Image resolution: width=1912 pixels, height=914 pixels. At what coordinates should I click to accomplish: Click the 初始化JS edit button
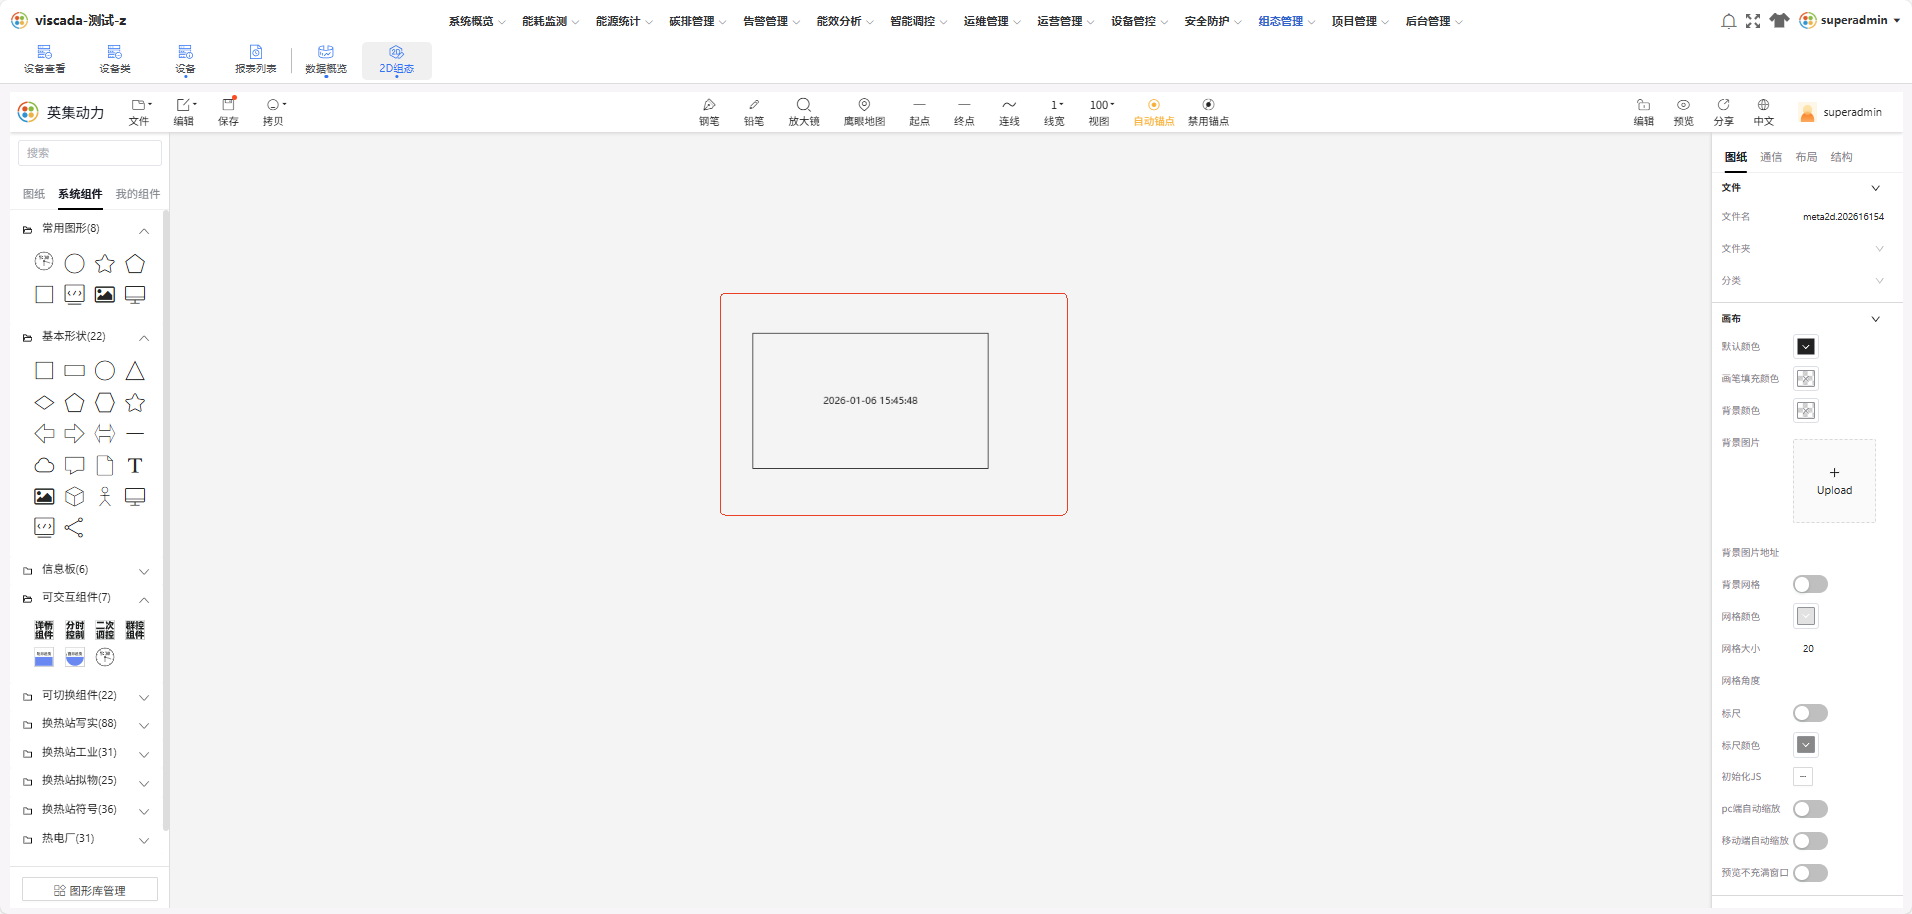pos(1803,777)
